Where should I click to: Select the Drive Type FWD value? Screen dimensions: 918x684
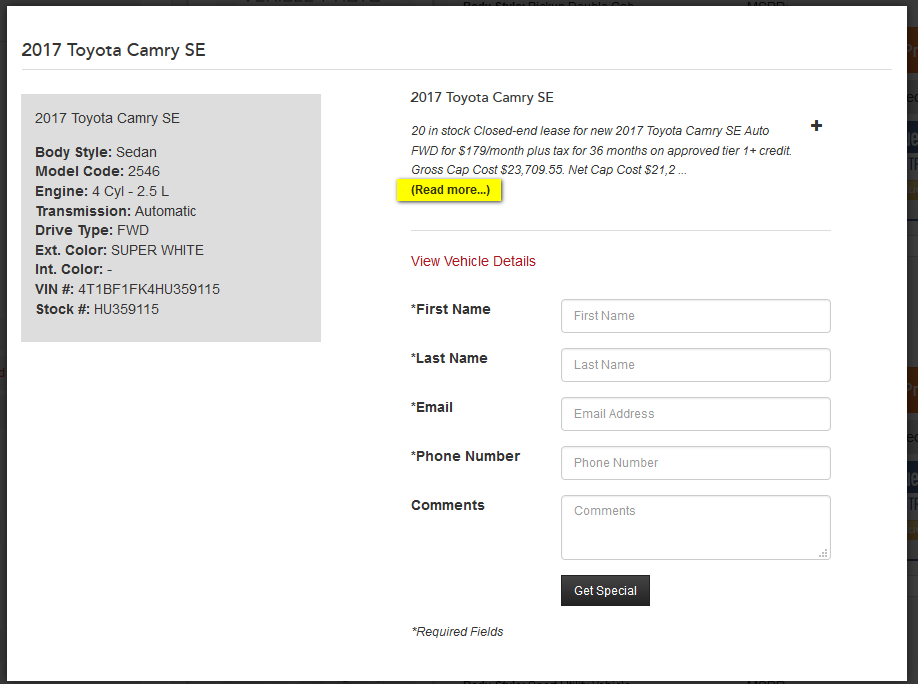(x=133, y=230)
